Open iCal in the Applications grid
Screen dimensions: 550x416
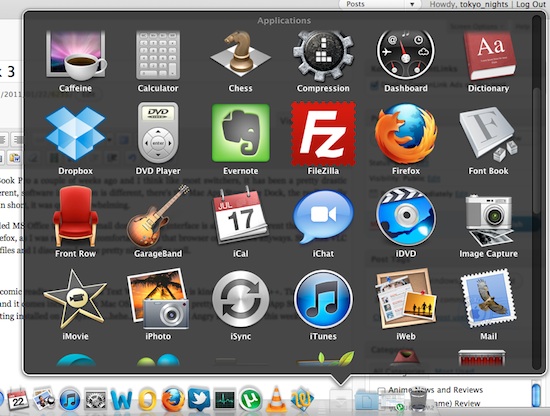pos(241,216)
